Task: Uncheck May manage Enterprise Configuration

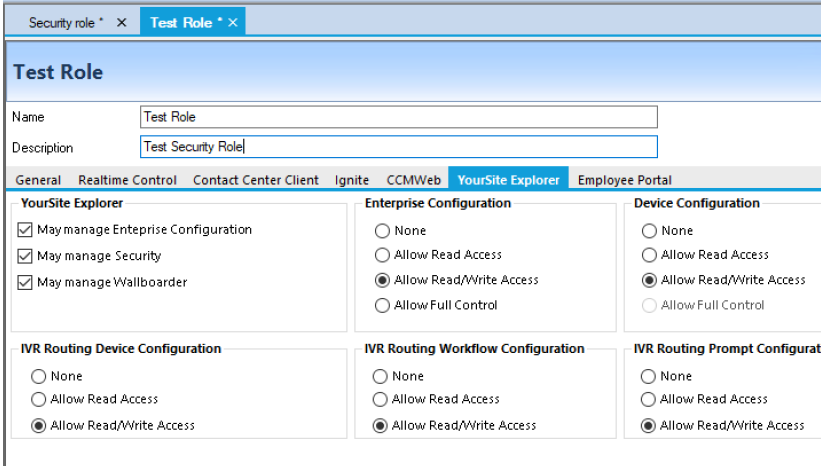Action: (26, 230)
